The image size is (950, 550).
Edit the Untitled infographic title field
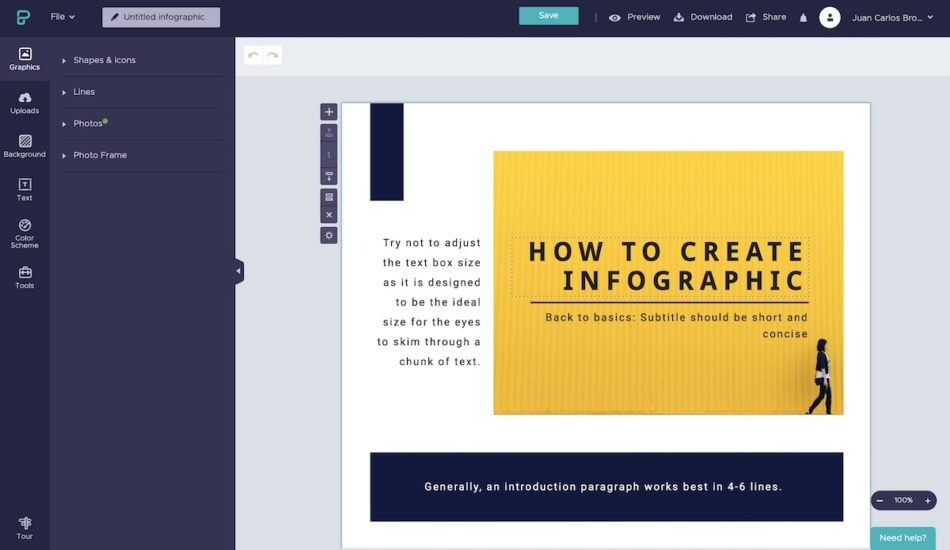click(x=161, y=17)
